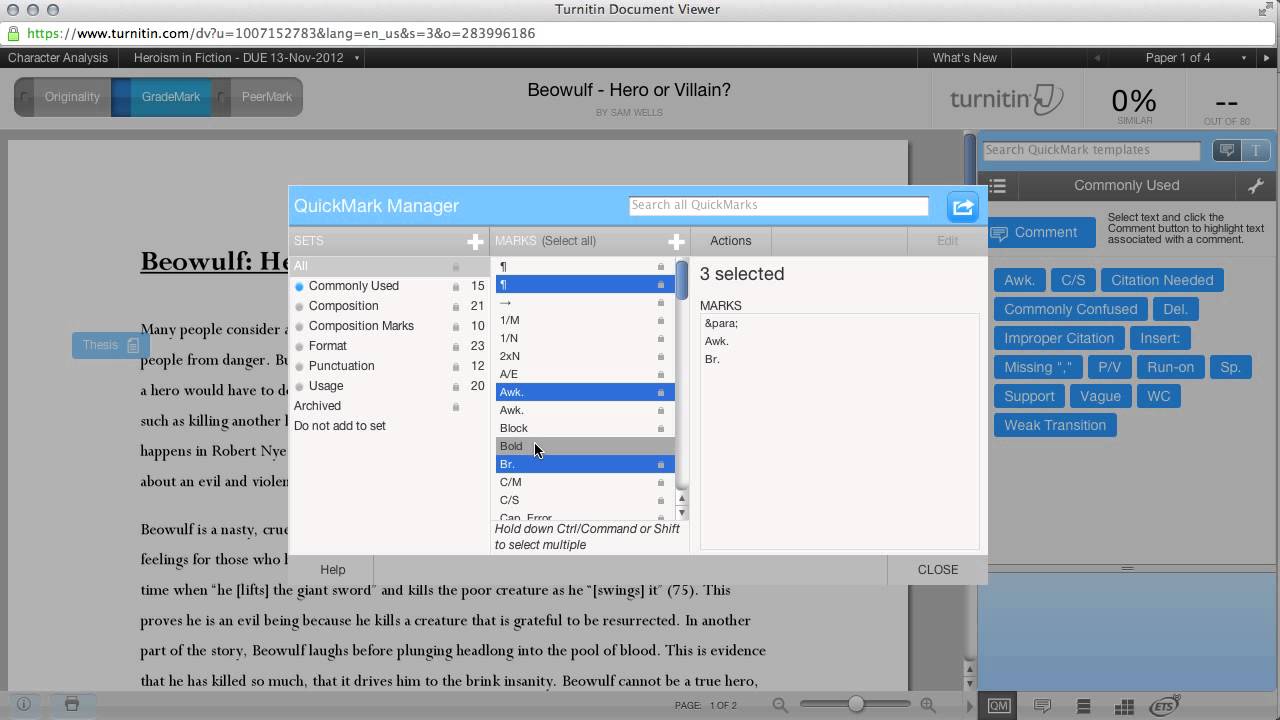Select the Bold mark in list
Viewport: 1280px width, 720px height.
coord(585,446)
